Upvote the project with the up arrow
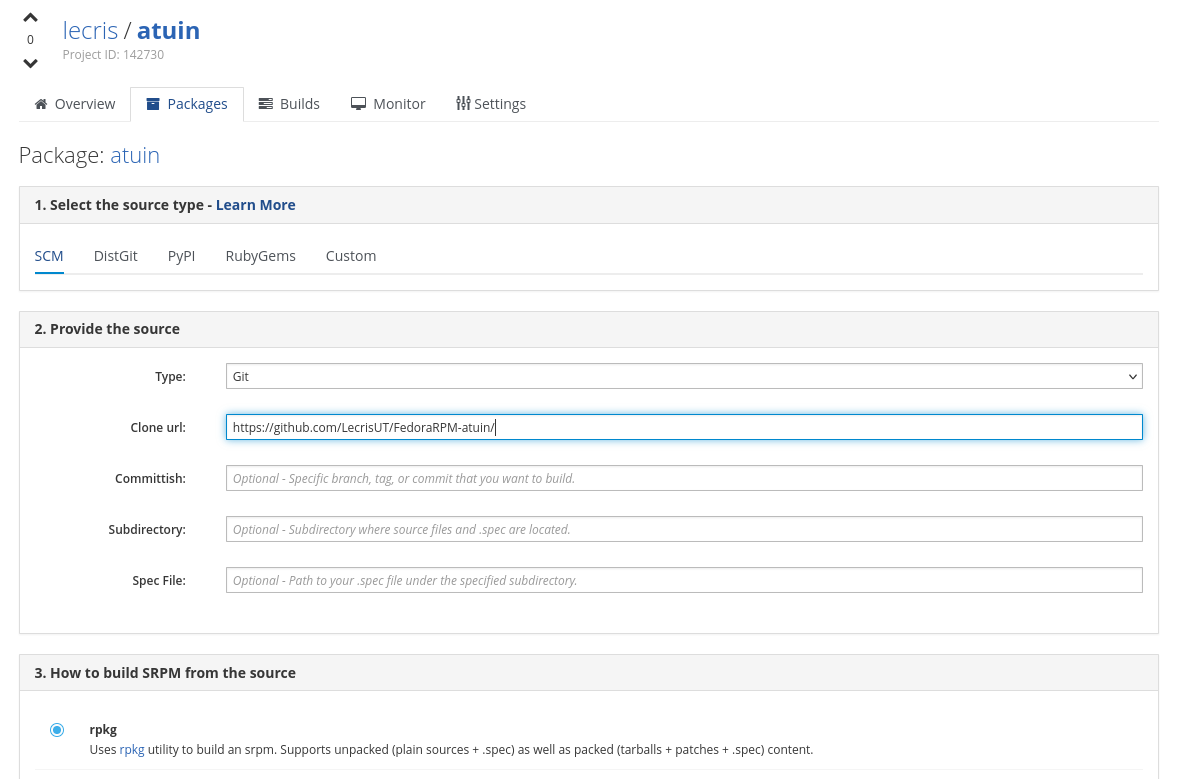 30,17
